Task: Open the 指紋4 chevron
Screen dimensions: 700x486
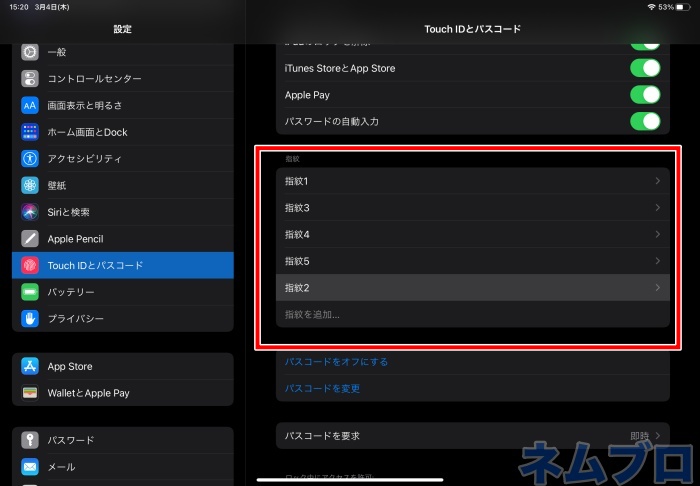Action: tap(658, 234)
